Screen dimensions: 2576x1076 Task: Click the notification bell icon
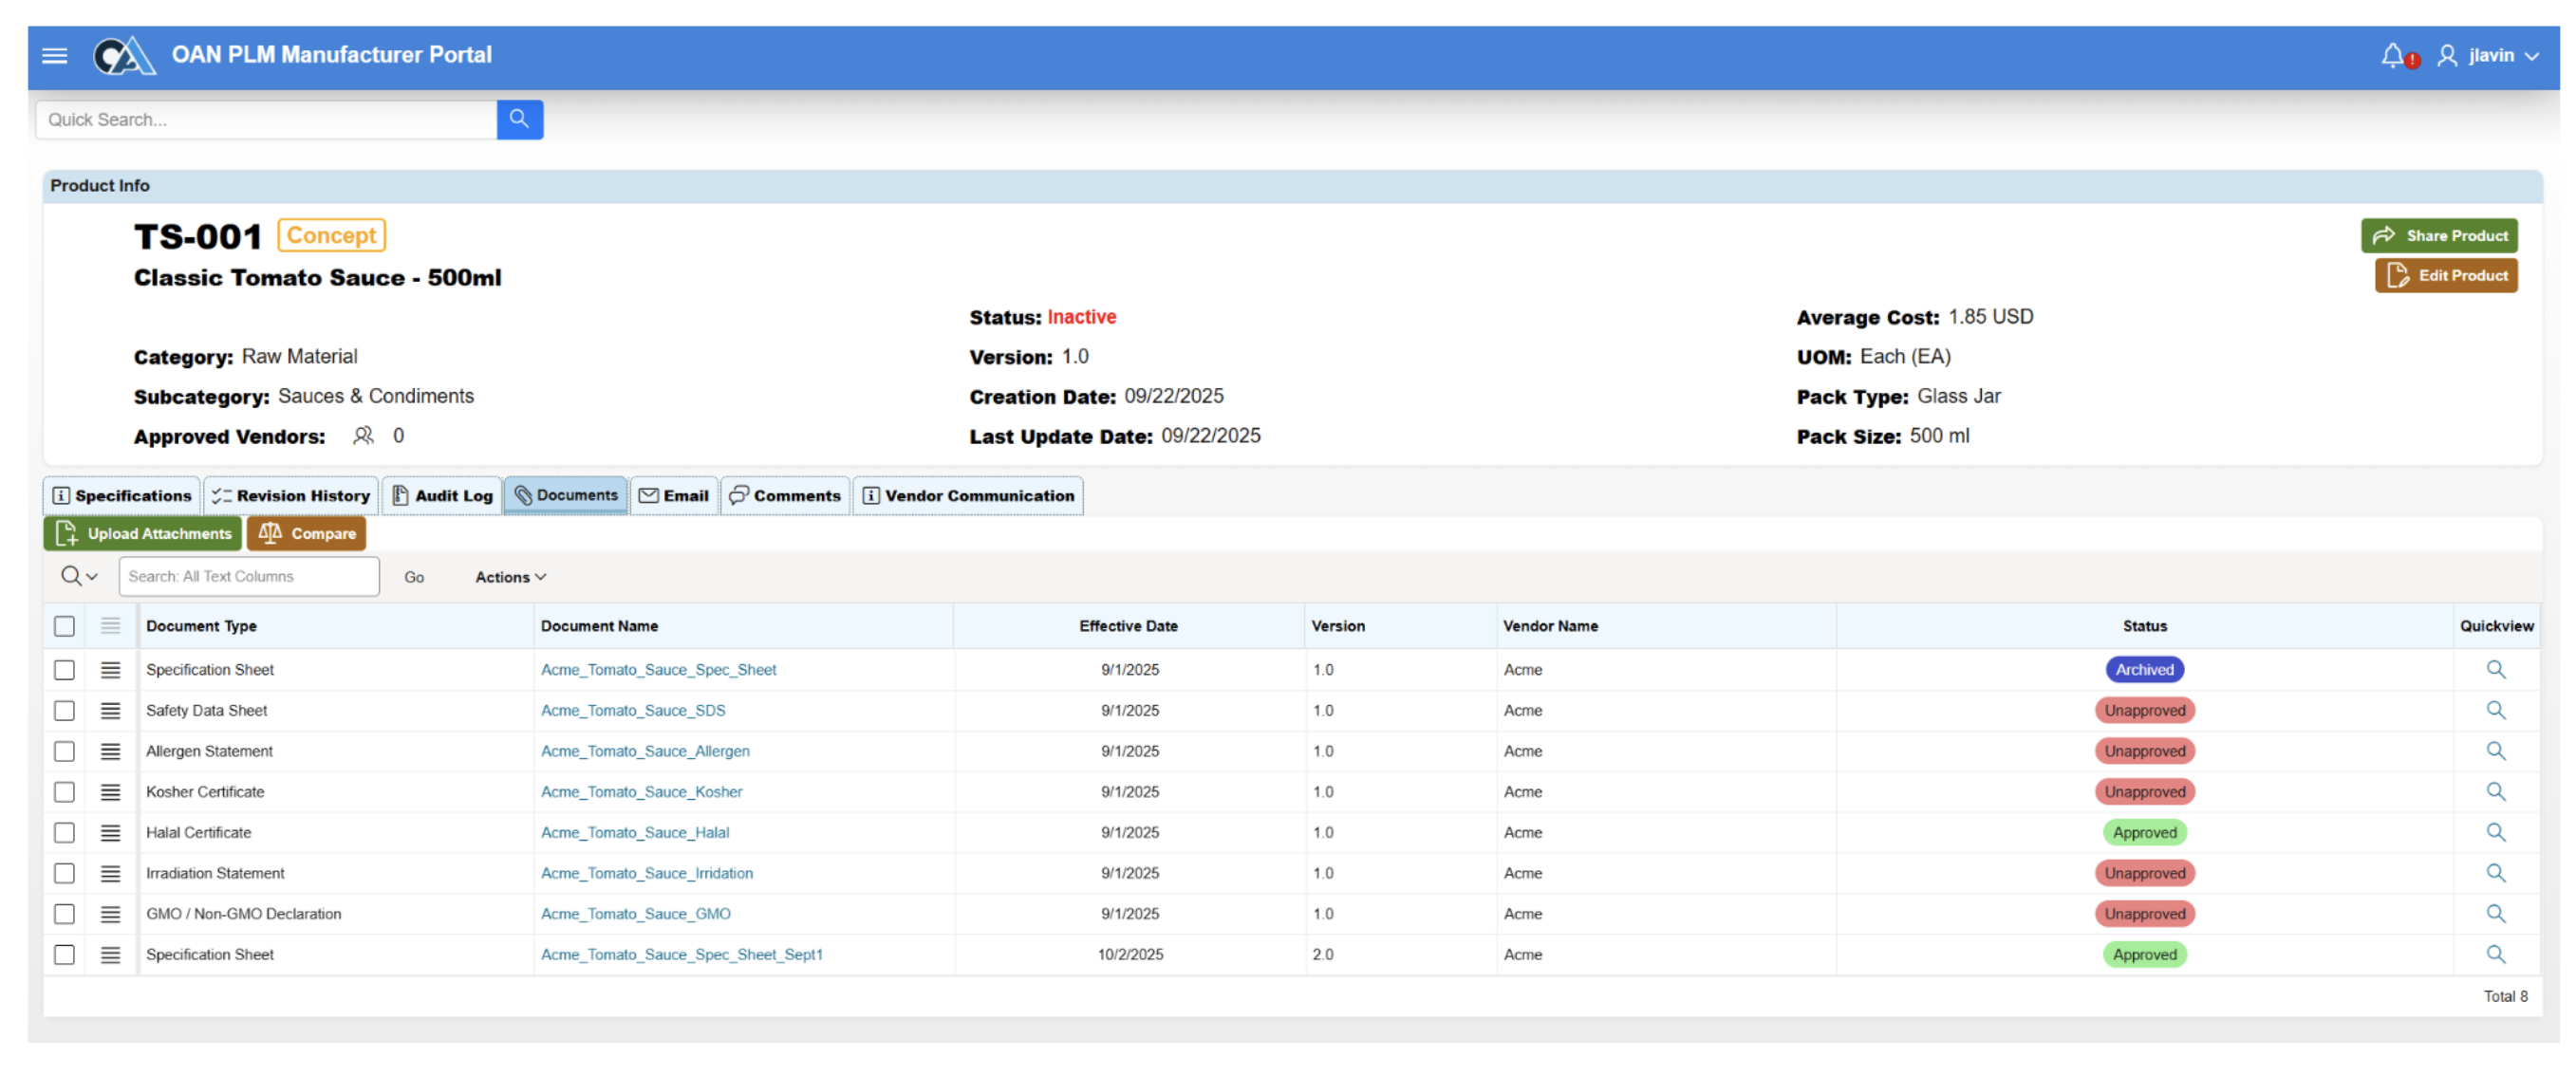click(x=2393, y=56)
